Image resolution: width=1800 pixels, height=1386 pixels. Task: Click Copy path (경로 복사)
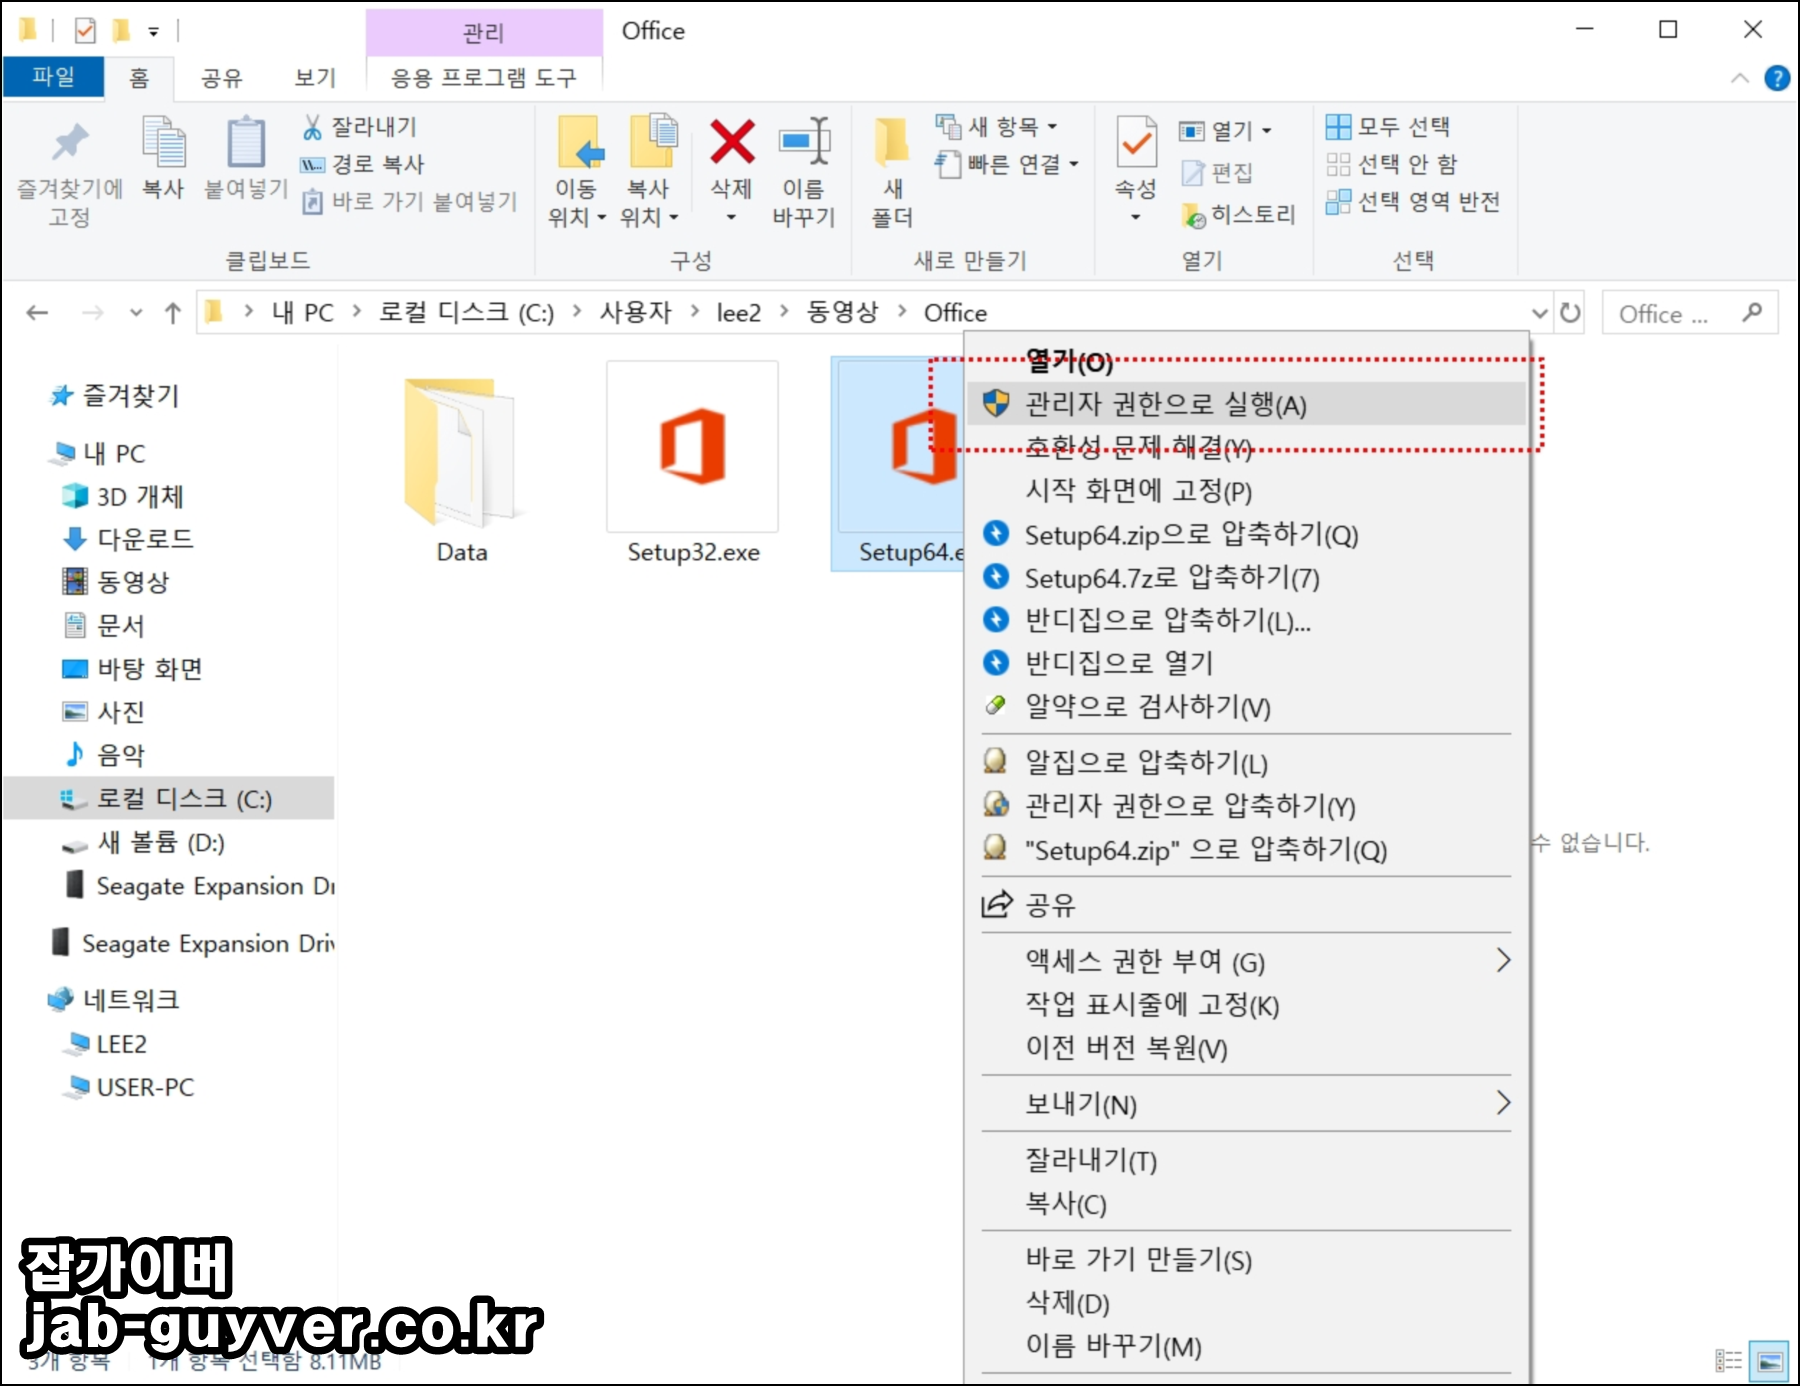(x=363, y=164)
